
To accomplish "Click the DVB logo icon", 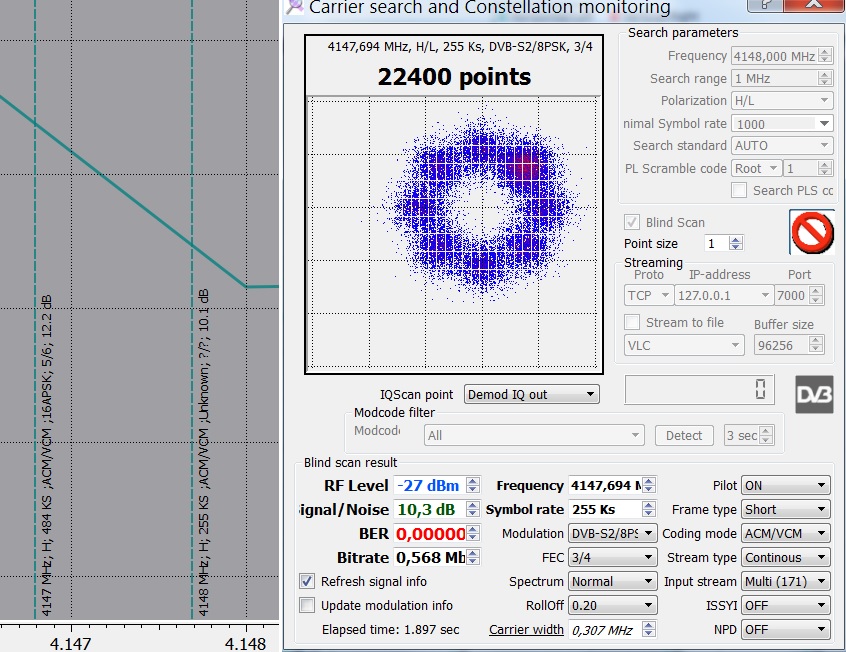I will [x=814, y=395].
